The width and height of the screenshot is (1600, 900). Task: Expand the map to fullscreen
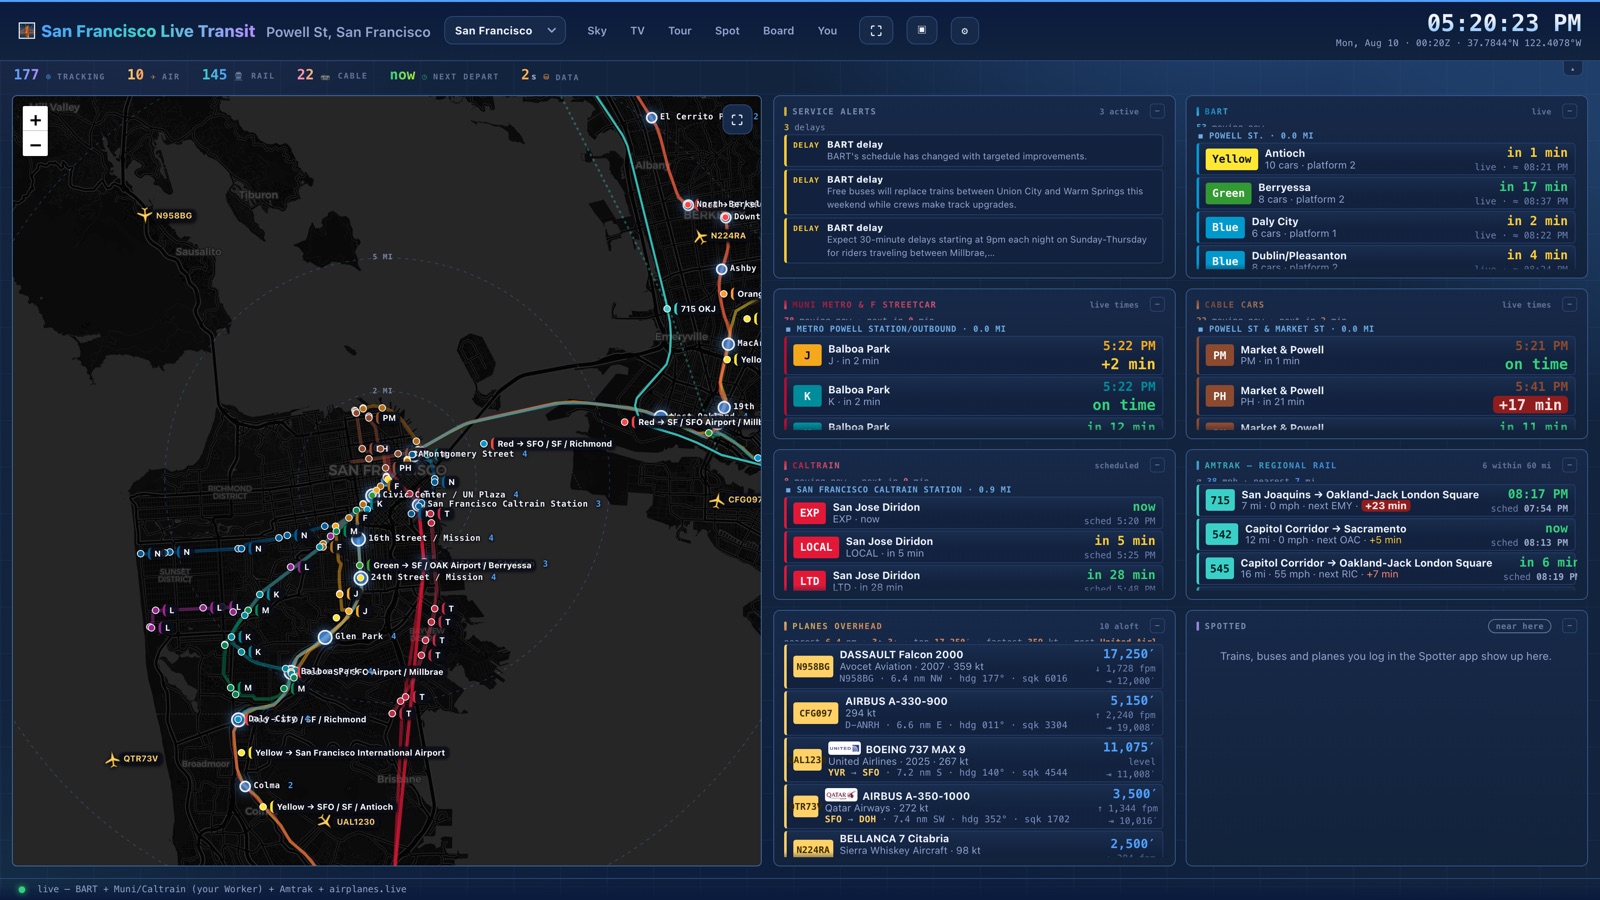pyautogui.click(x=737, y=119)
